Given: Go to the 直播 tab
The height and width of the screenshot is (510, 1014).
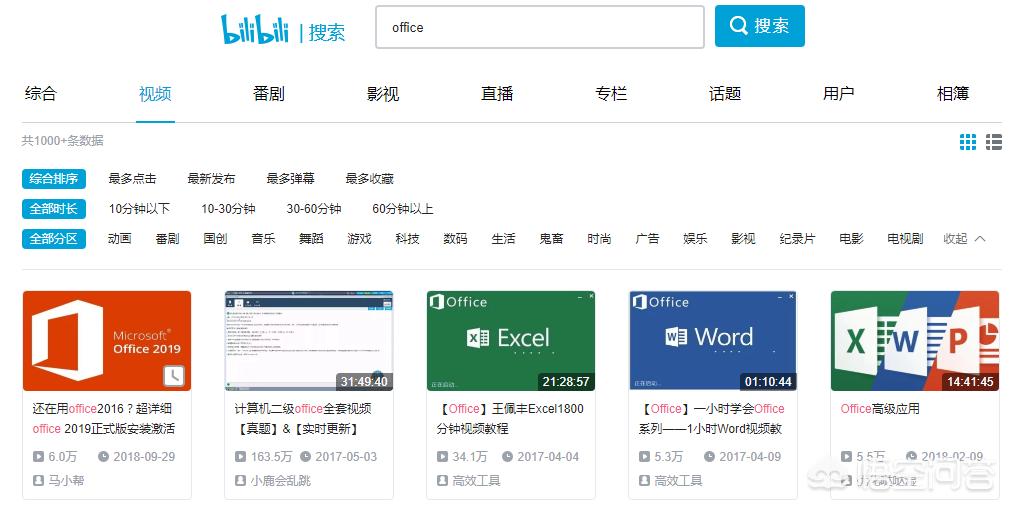Looking at the screenshot, I should click(497, 94).
